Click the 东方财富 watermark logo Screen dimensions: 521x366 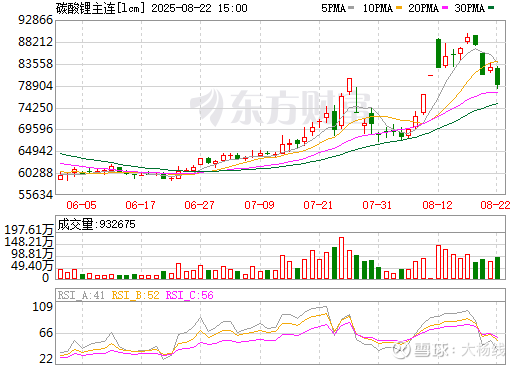point(280,107)
